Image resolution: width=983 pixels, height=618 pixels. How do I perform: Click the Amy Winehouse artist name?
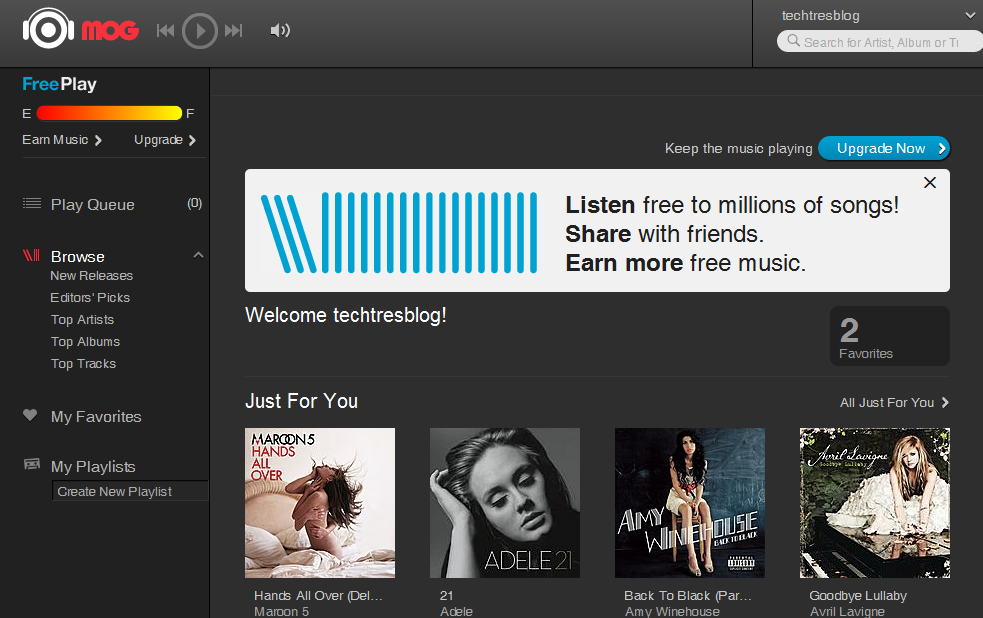pyautogui.click(x=672, y=611)
